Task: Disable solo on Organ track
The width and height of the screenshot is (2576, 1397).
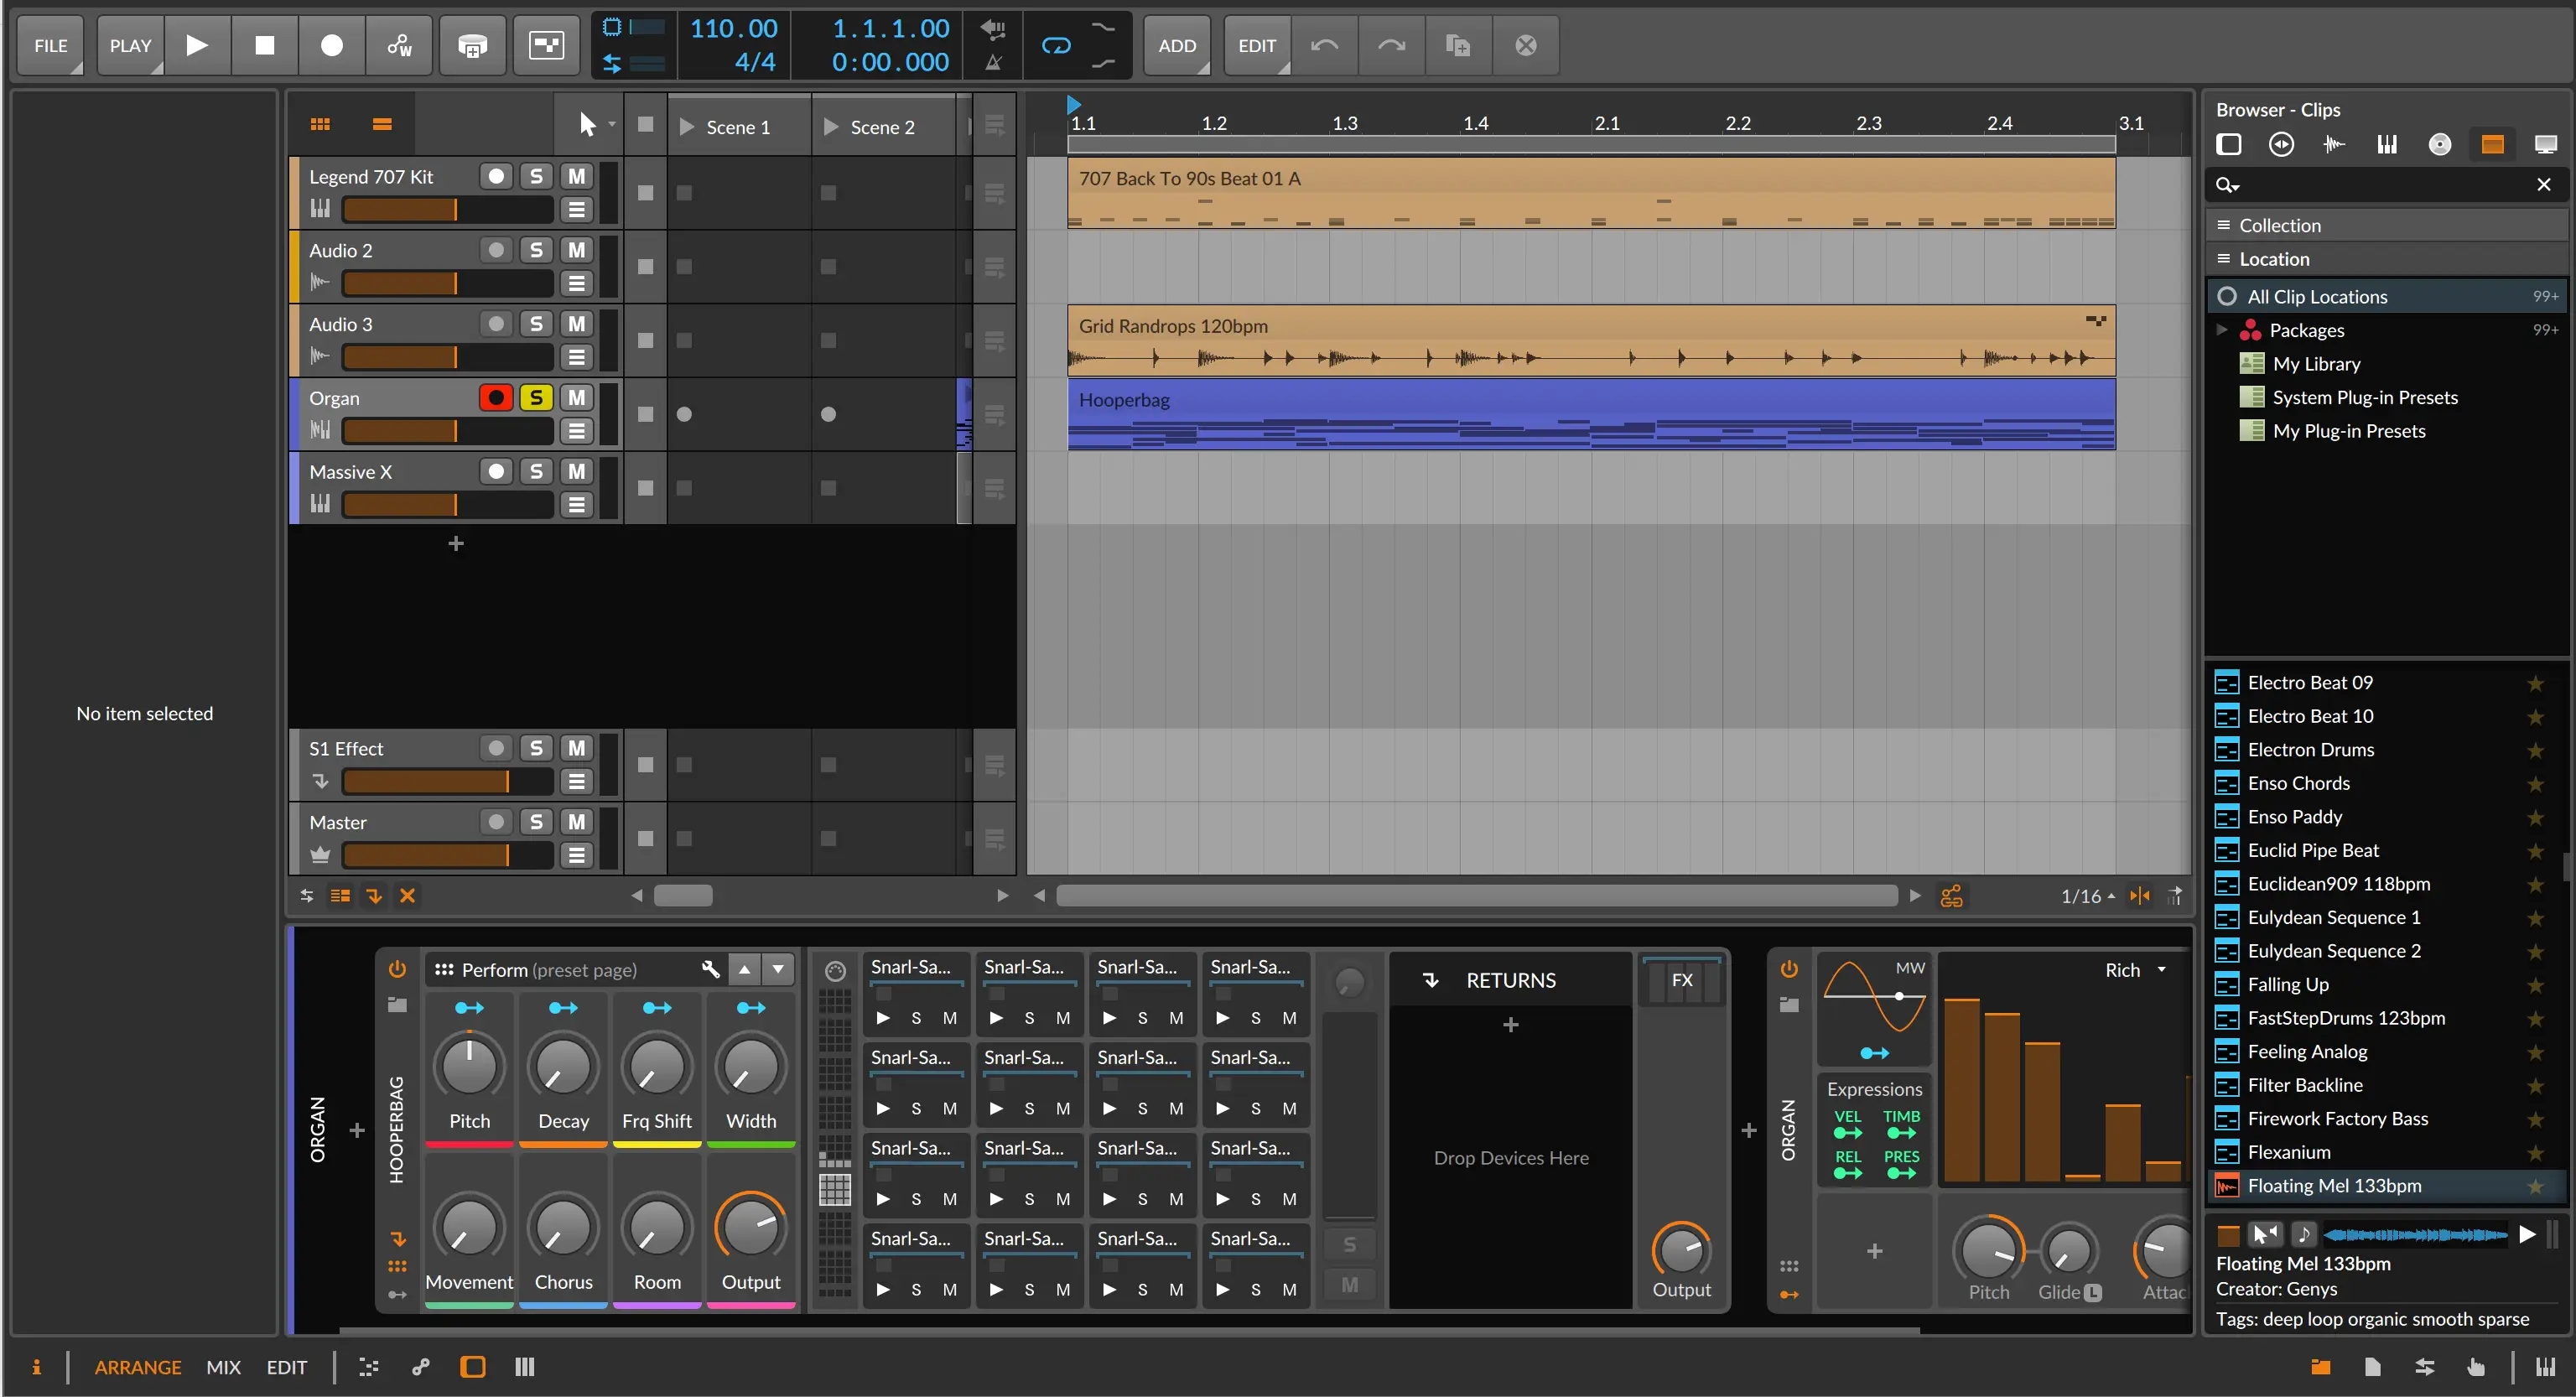Action: 536,397
